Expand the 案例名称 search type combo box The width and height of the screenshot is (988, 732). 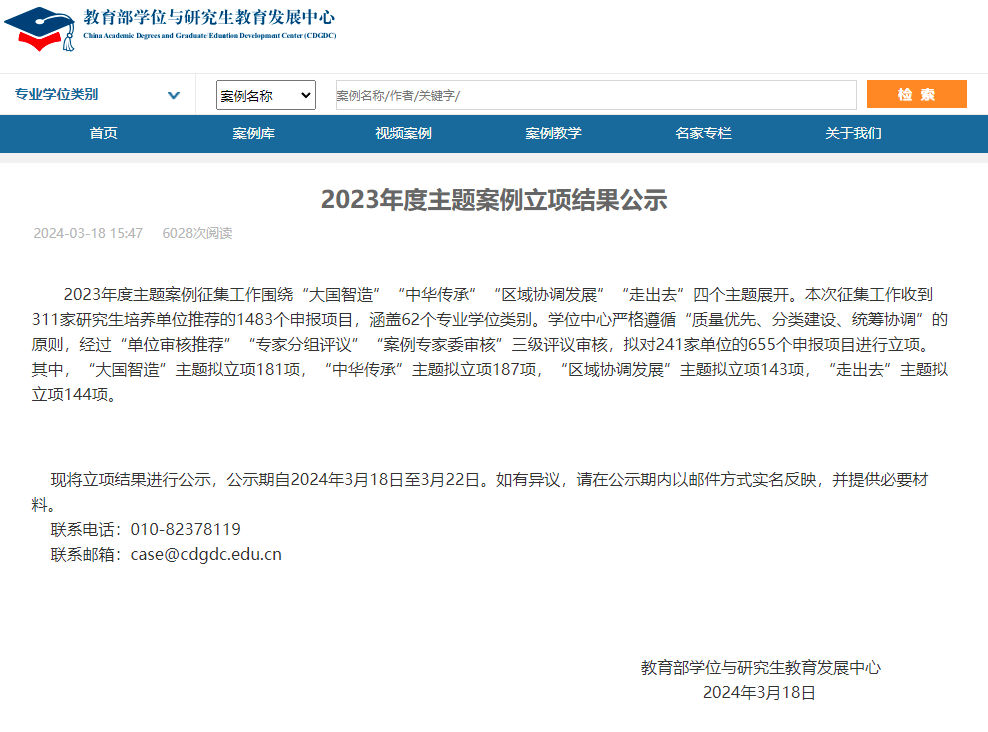[265, 96]
